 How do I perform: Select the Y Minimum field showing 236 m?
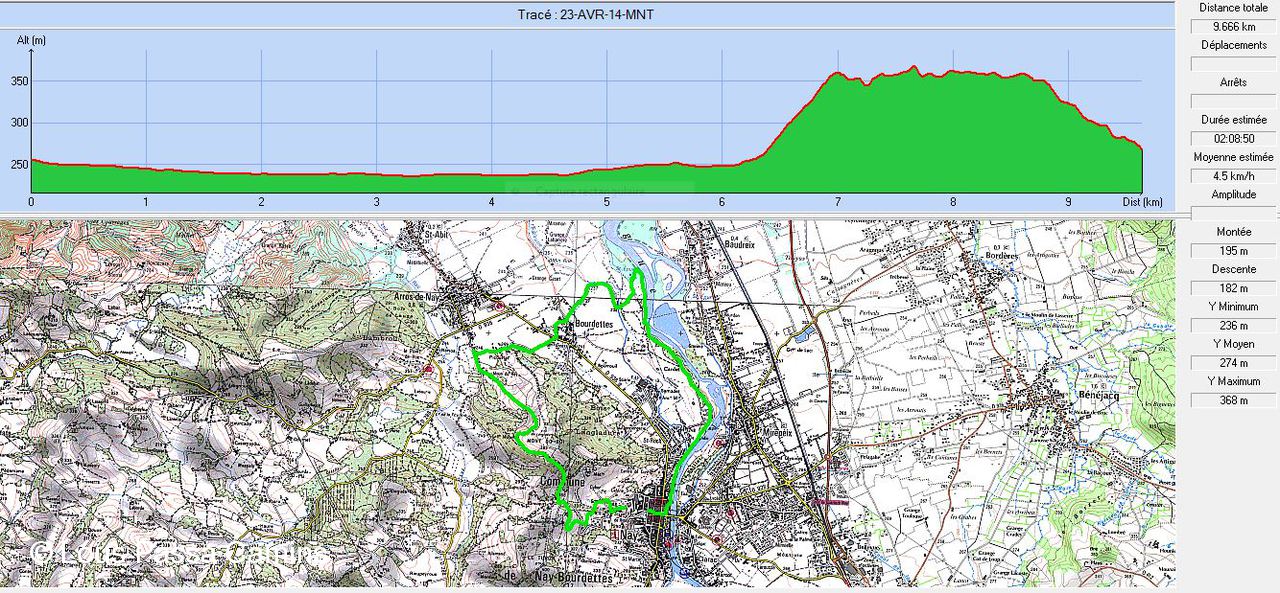point(1232,326)
